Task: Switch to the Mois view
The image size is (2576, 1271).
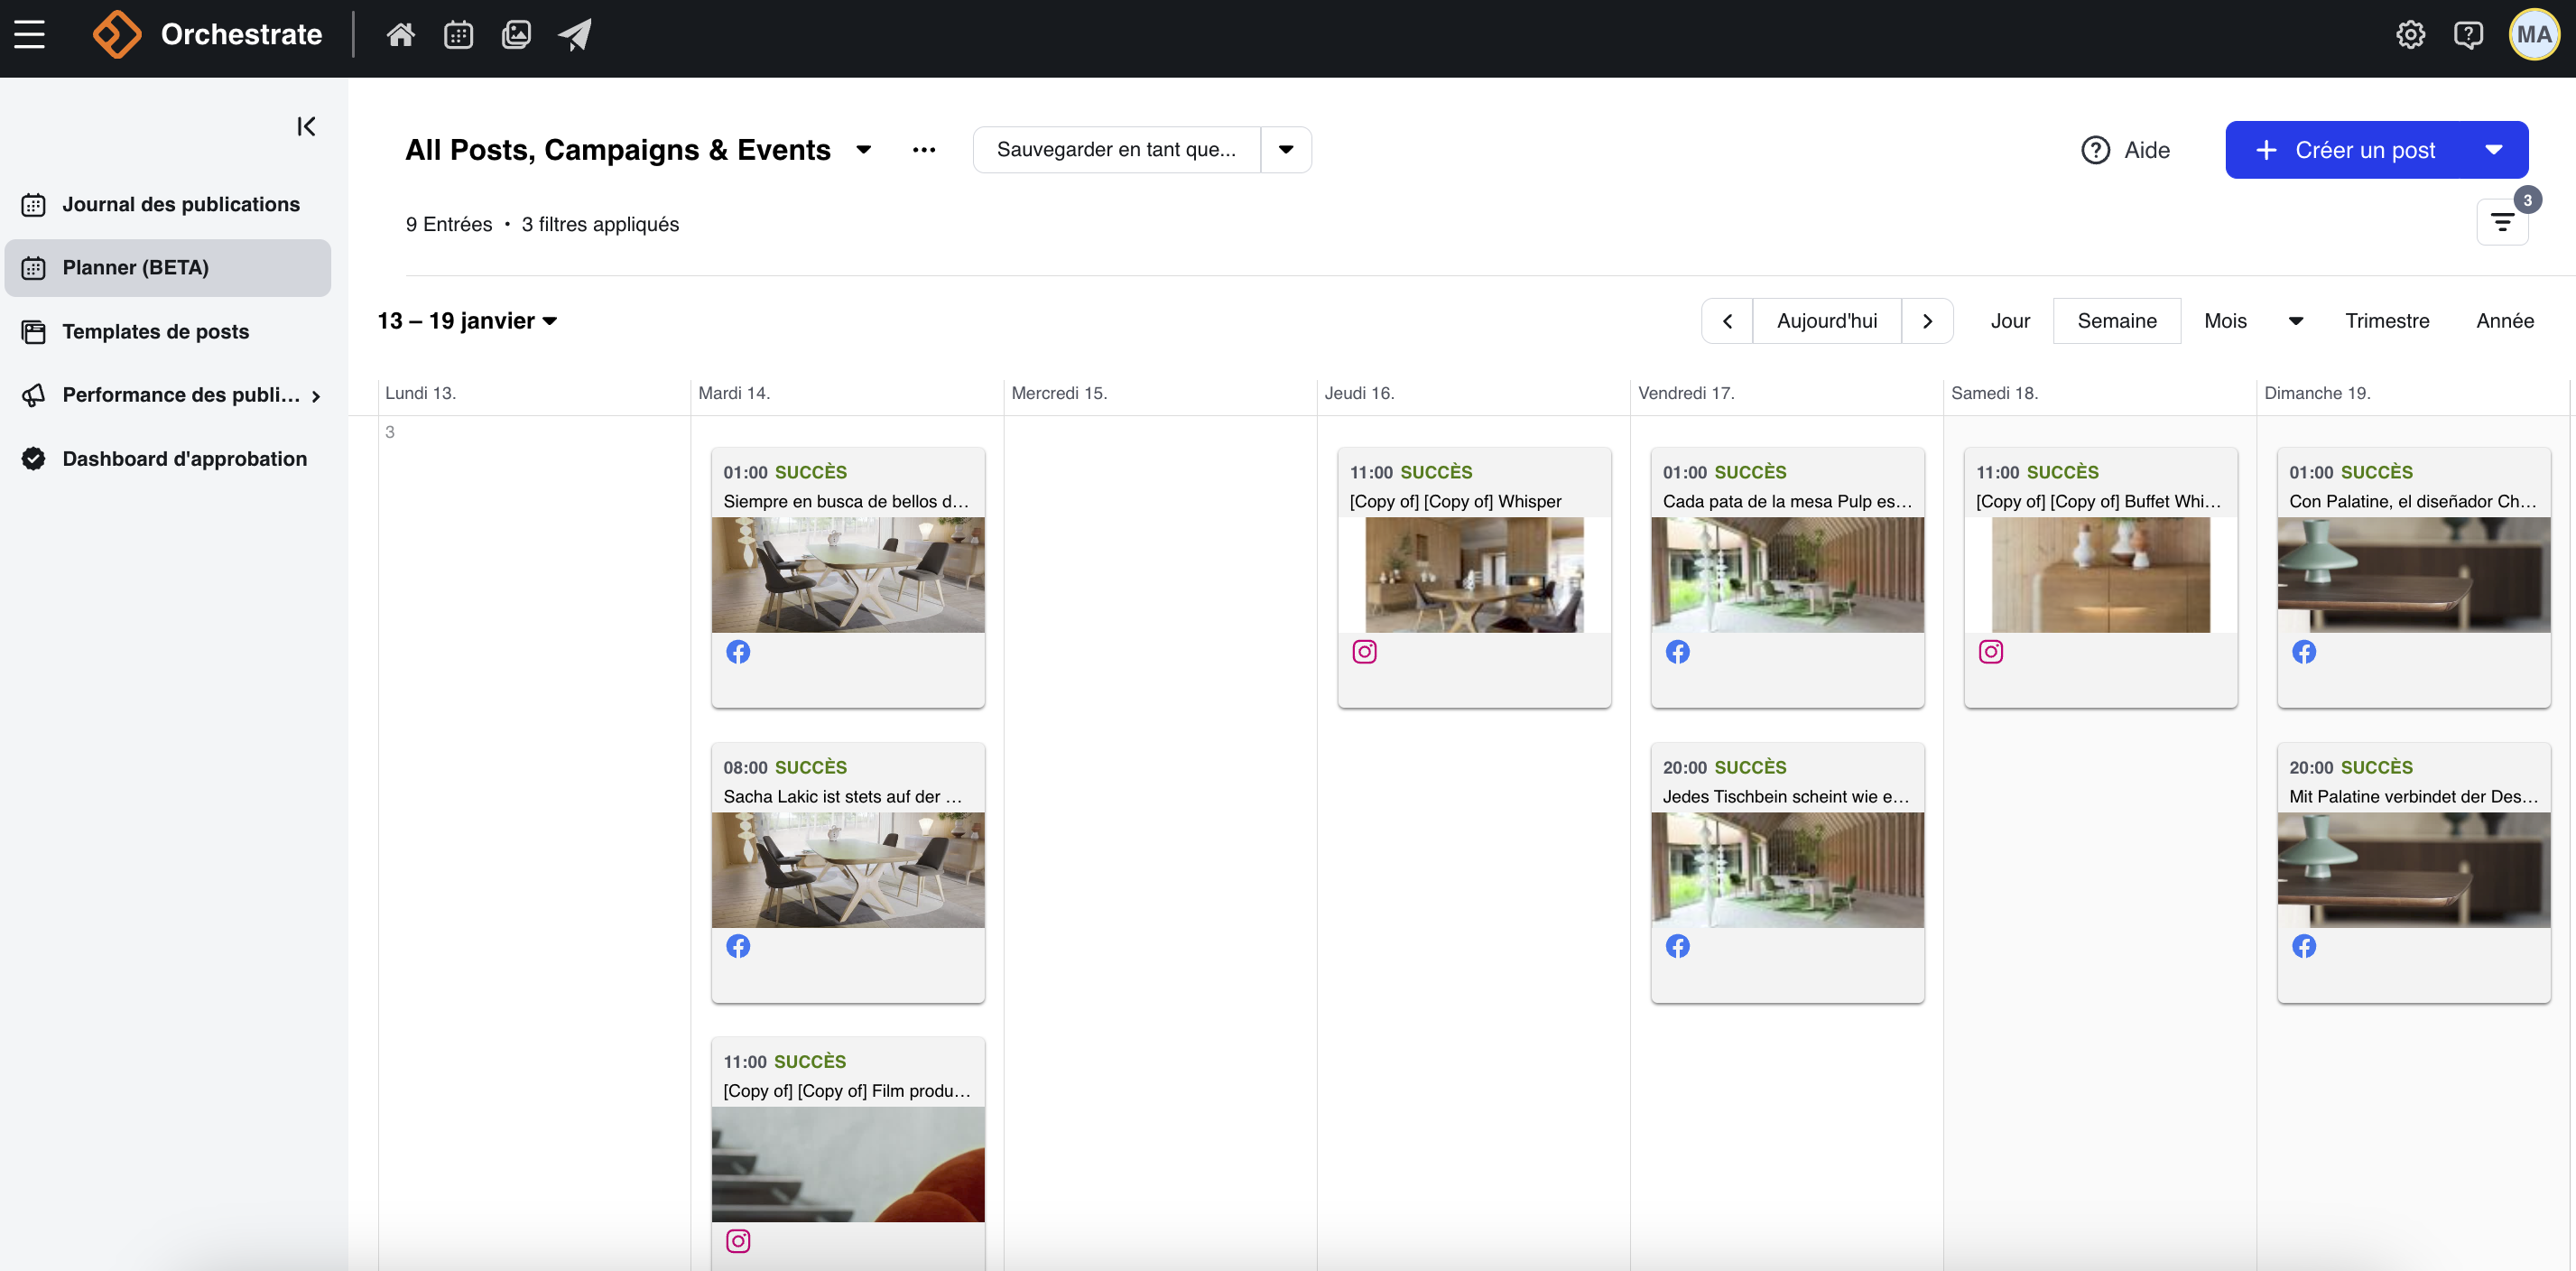Action: click(2225, 321)
